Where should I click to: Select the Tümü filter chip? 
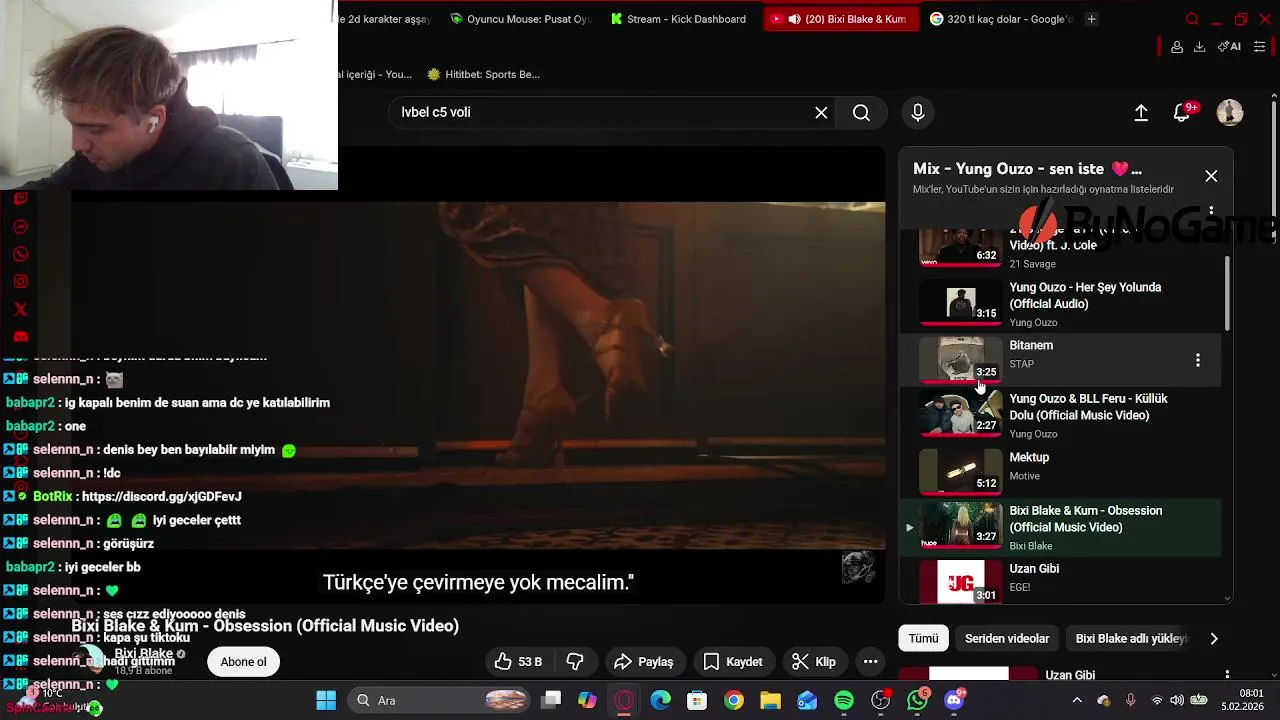click(x=923, y=638)
